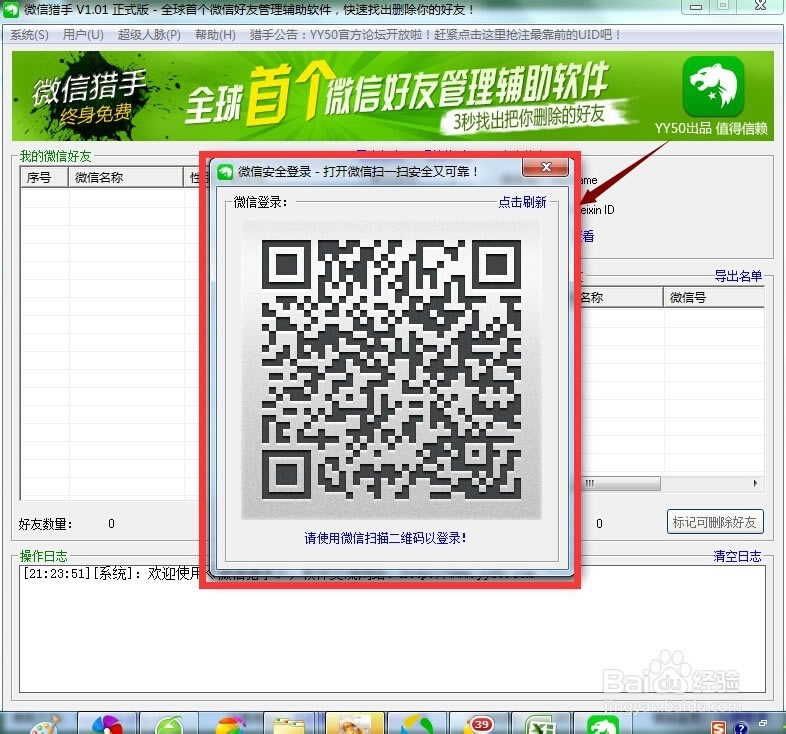Open the 帮助(H) menu

(x=215, y=35)
